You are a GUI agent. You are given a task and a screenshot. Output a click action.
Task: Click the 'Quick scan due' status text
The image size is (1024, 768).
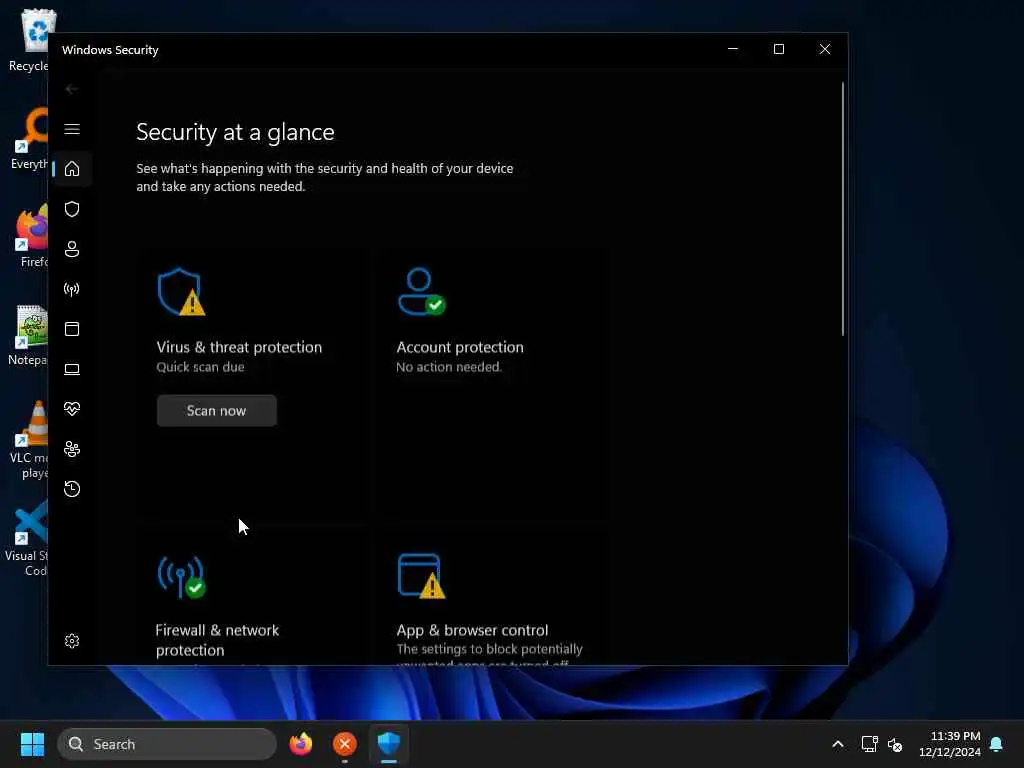(x=200, y=367)
